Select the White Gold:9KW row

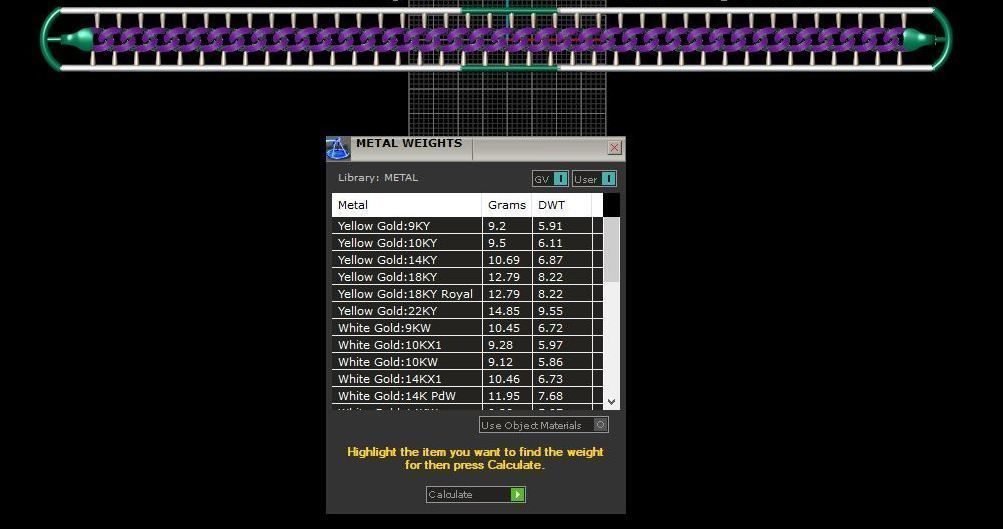click(x=467, y=328)
